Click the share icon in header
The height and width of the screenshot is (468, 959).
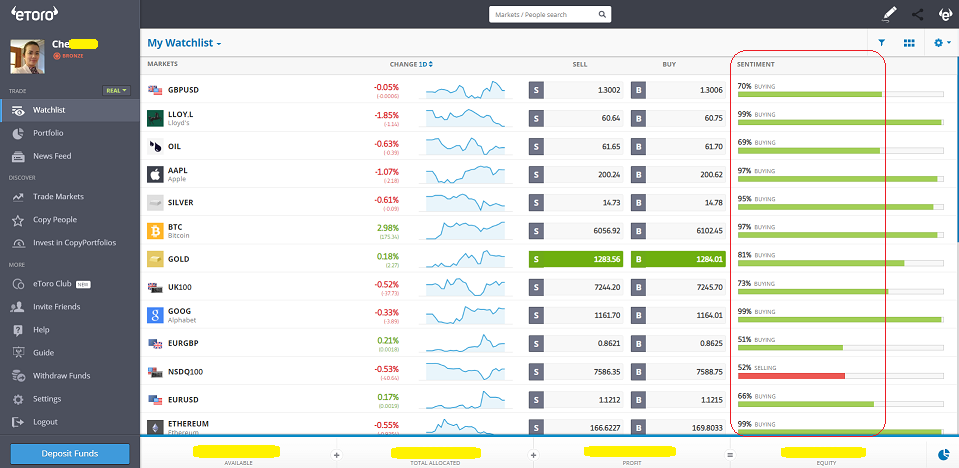tap(917, 14)
